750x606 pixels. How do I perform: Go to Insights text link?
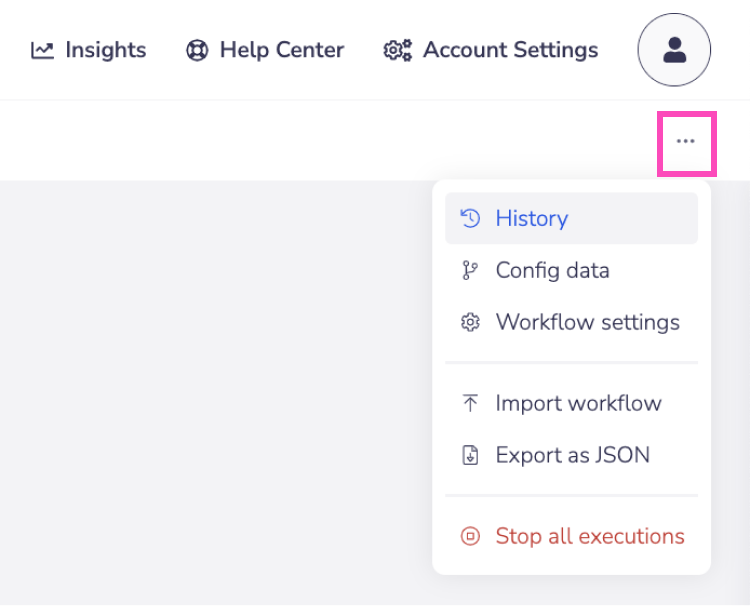click(105, 50)
